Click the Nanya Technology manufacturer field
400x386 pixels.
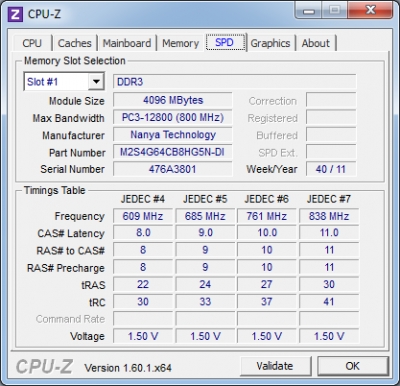tap(173, 135)
